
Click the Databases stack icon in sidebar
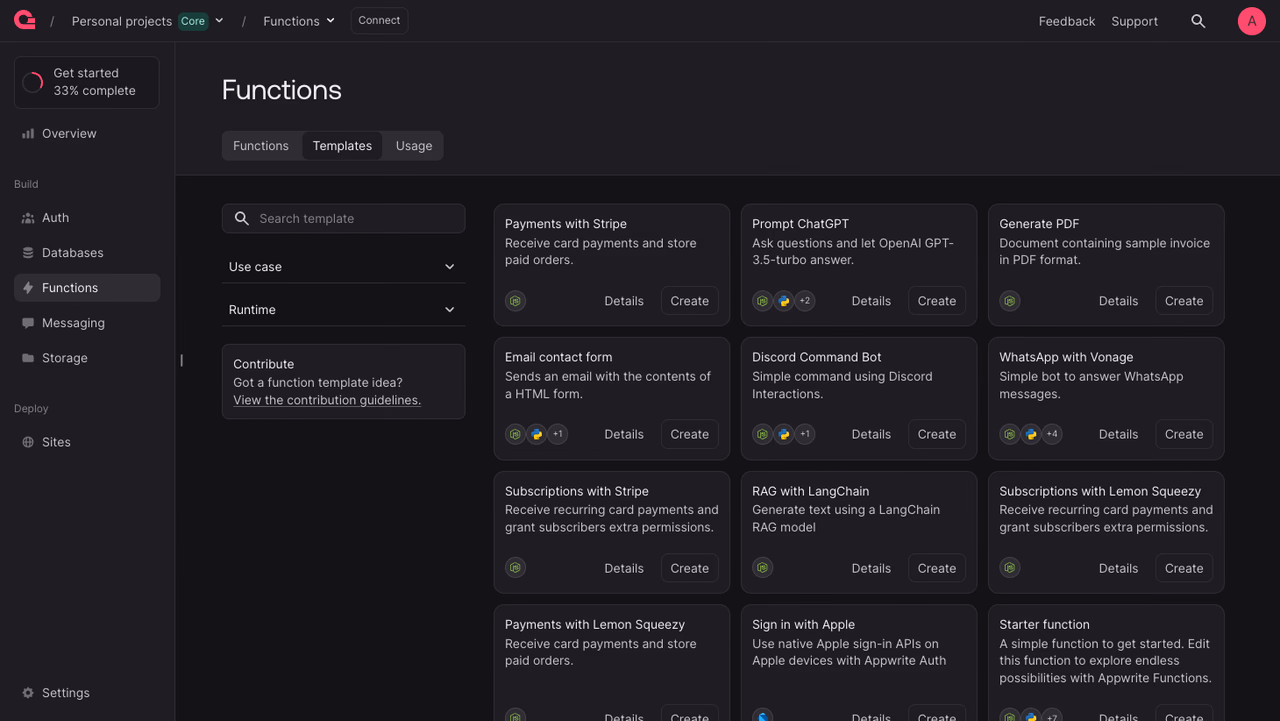click(28, 253)
